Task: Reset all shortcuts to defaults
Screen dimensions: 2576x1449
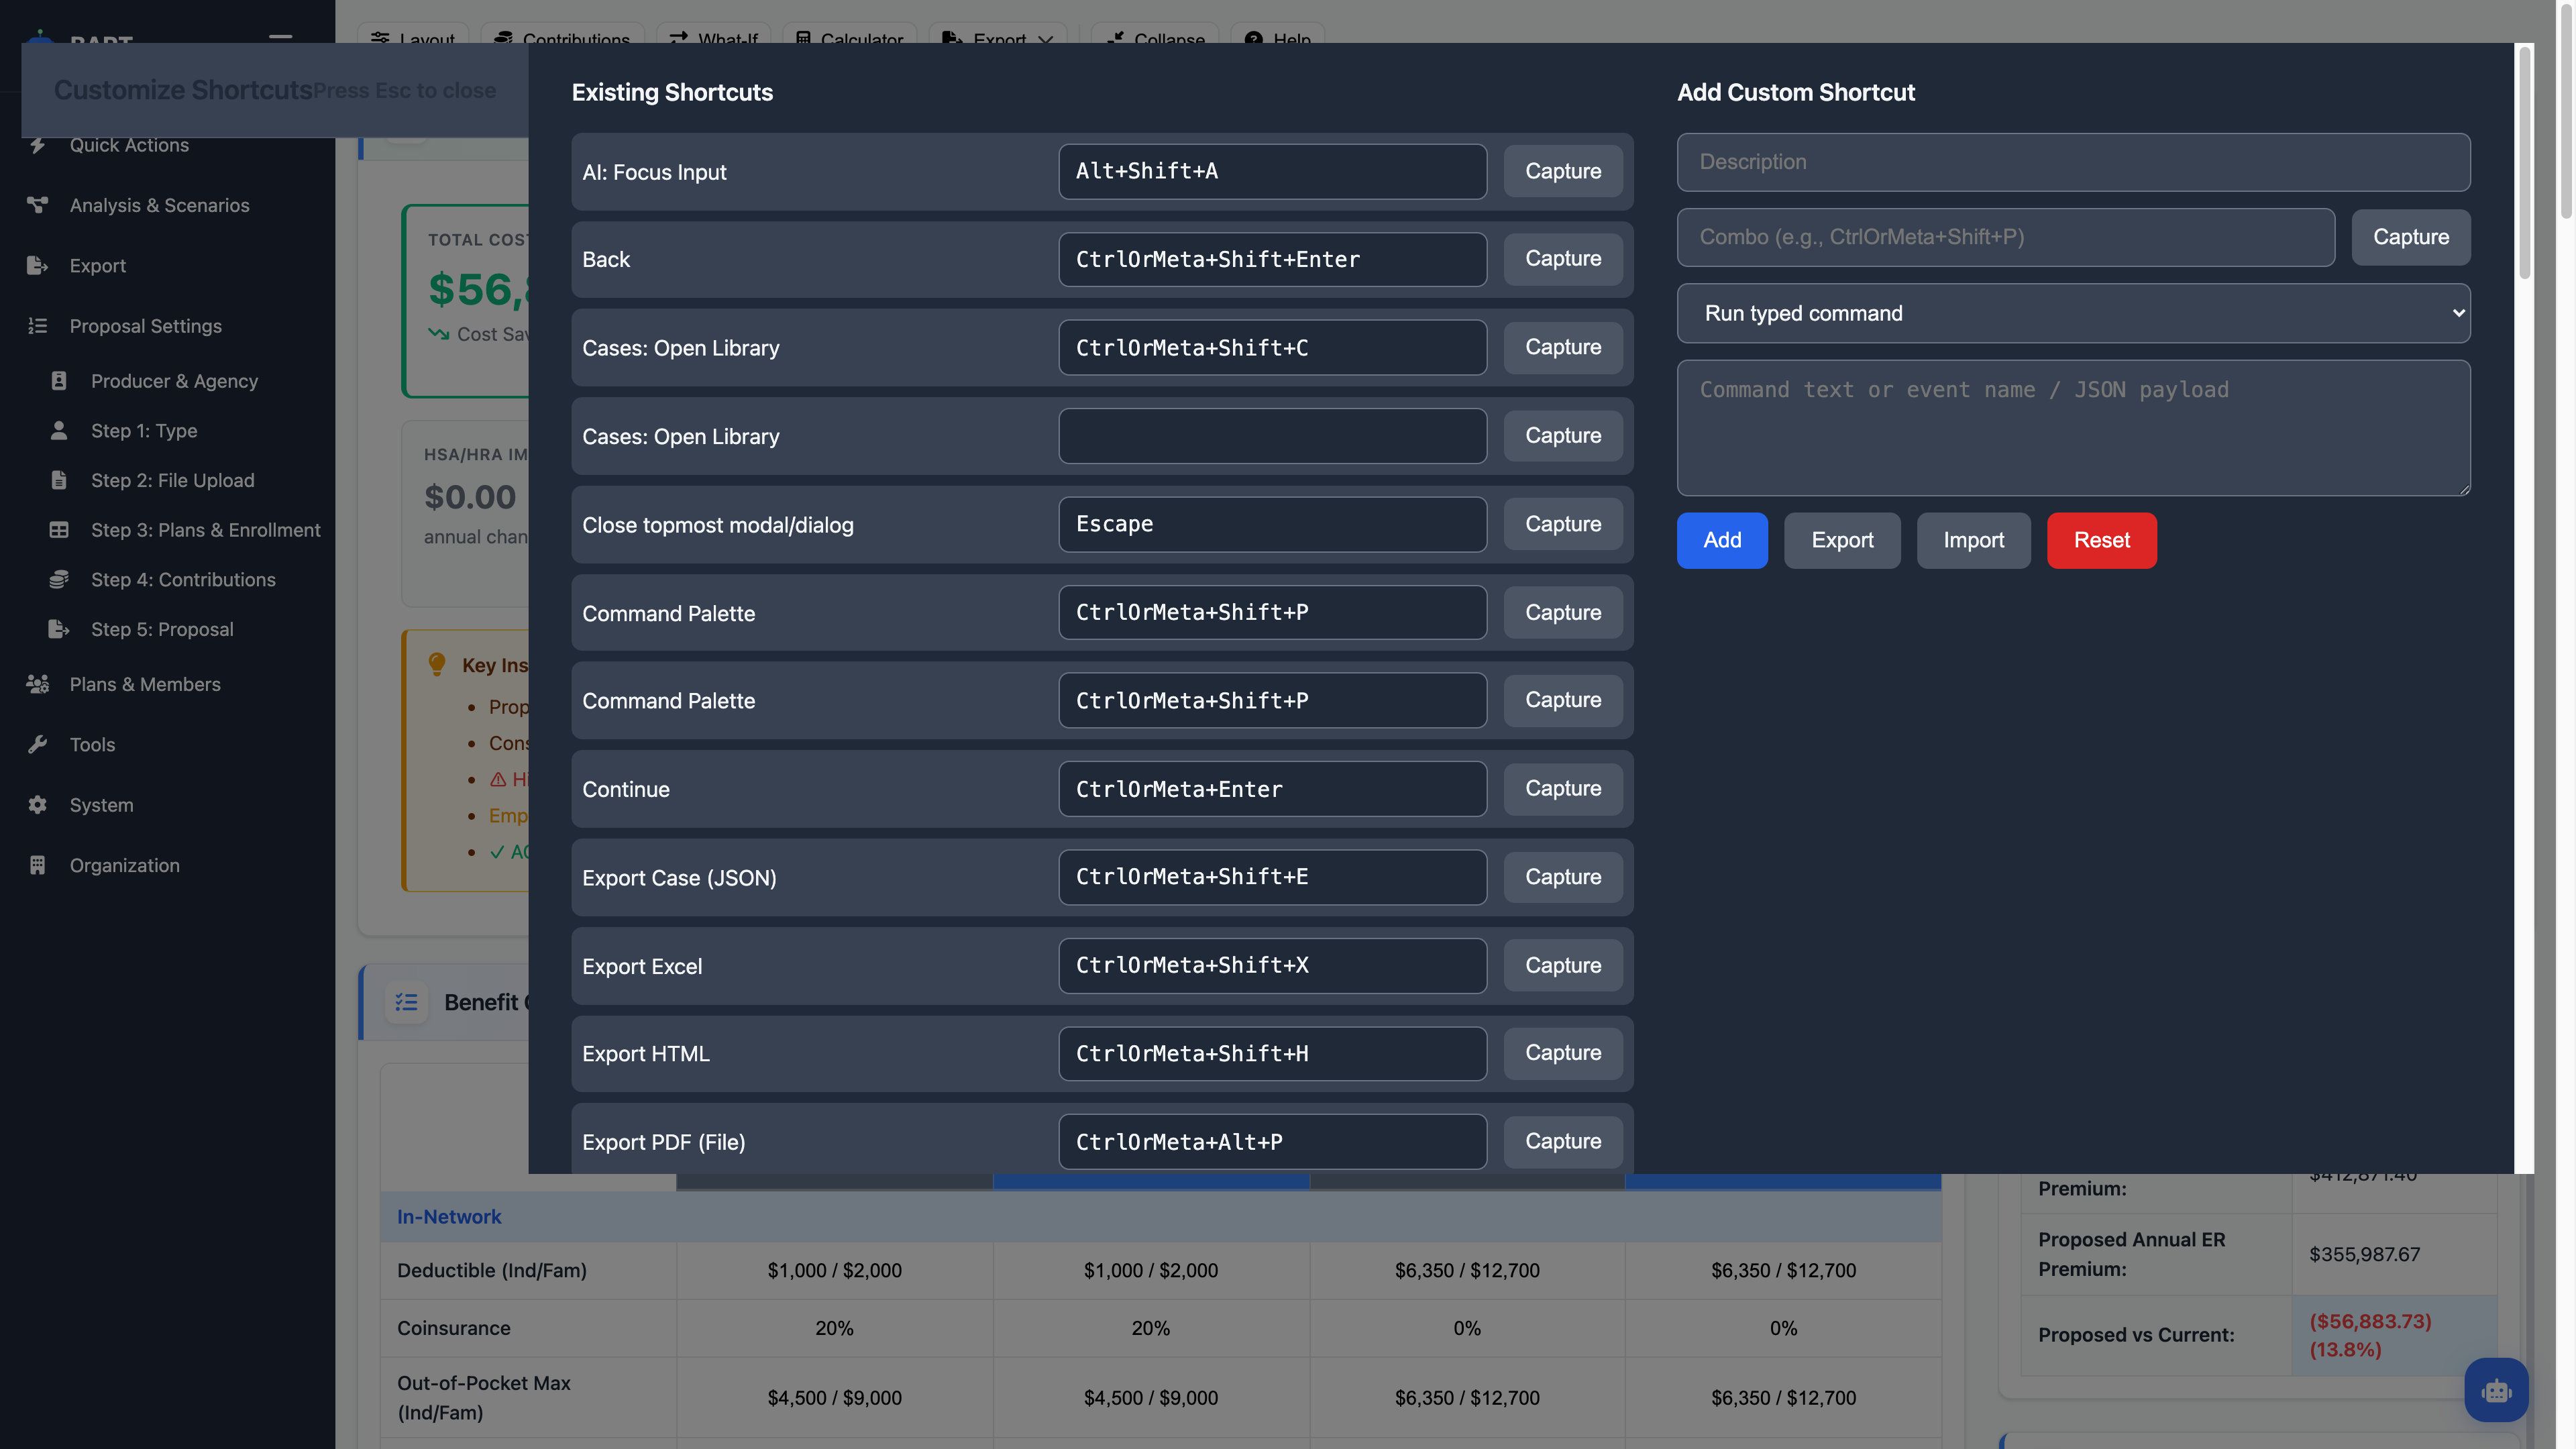Action: coord(2101,540)
